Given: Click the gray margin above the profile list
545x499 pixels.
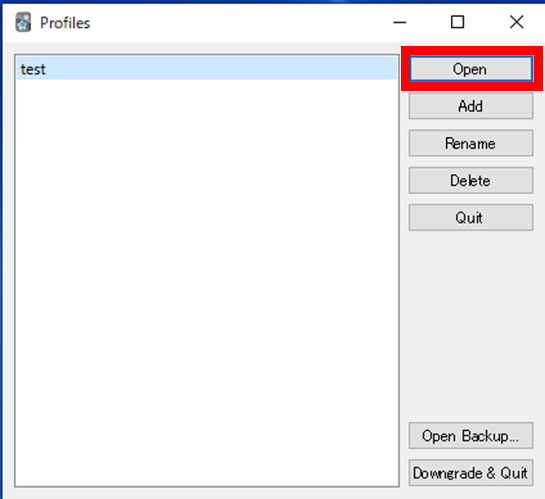Looking at the screenshot, I should [207, 48].
